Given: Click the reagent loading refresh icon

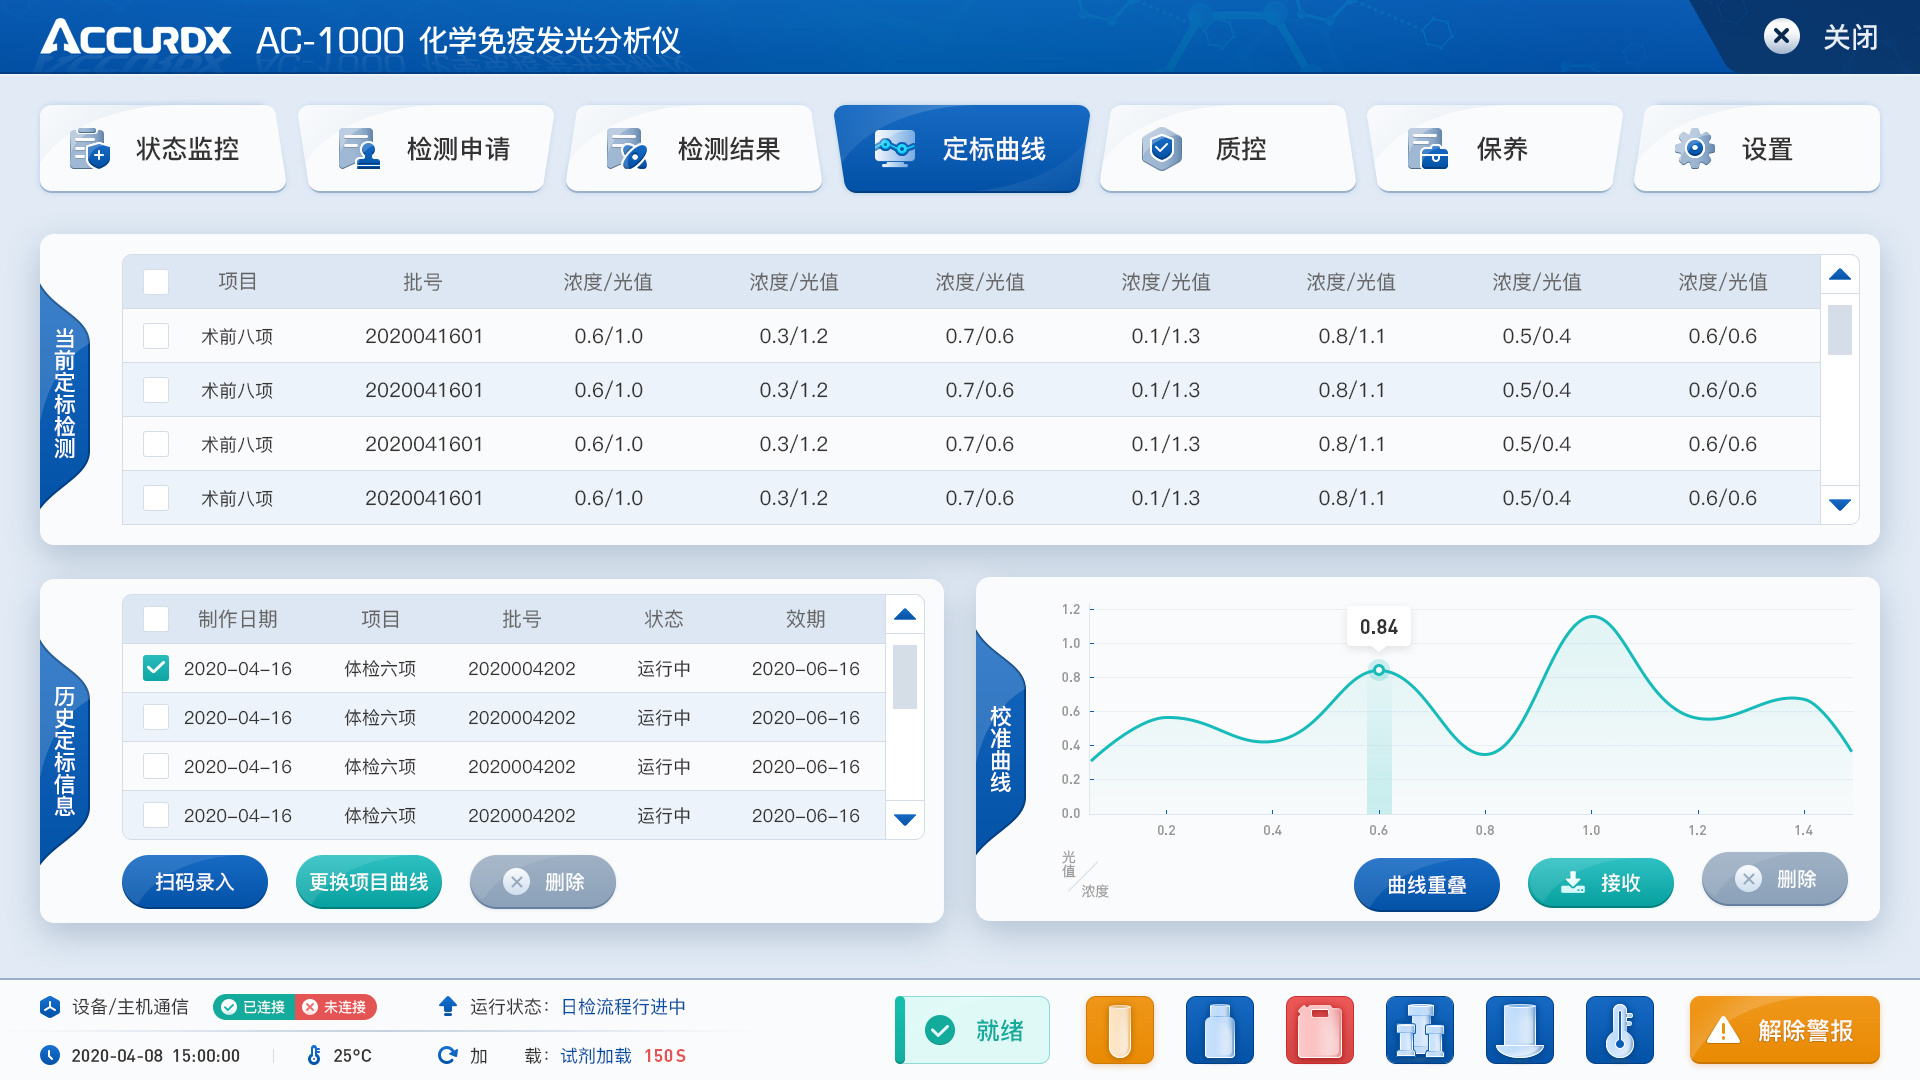Looking at the screenshot, I should pos(447,1055).
